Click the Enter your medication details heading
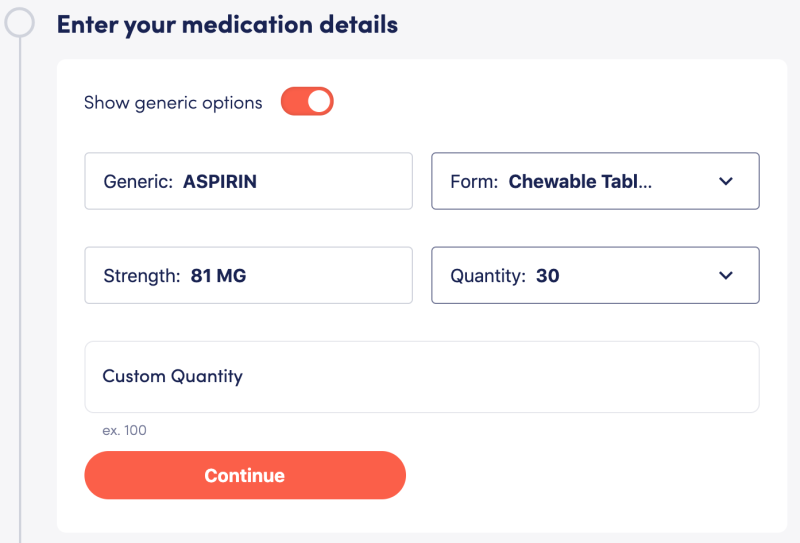This screenshot has width=800, height=543. coord(227,24)
